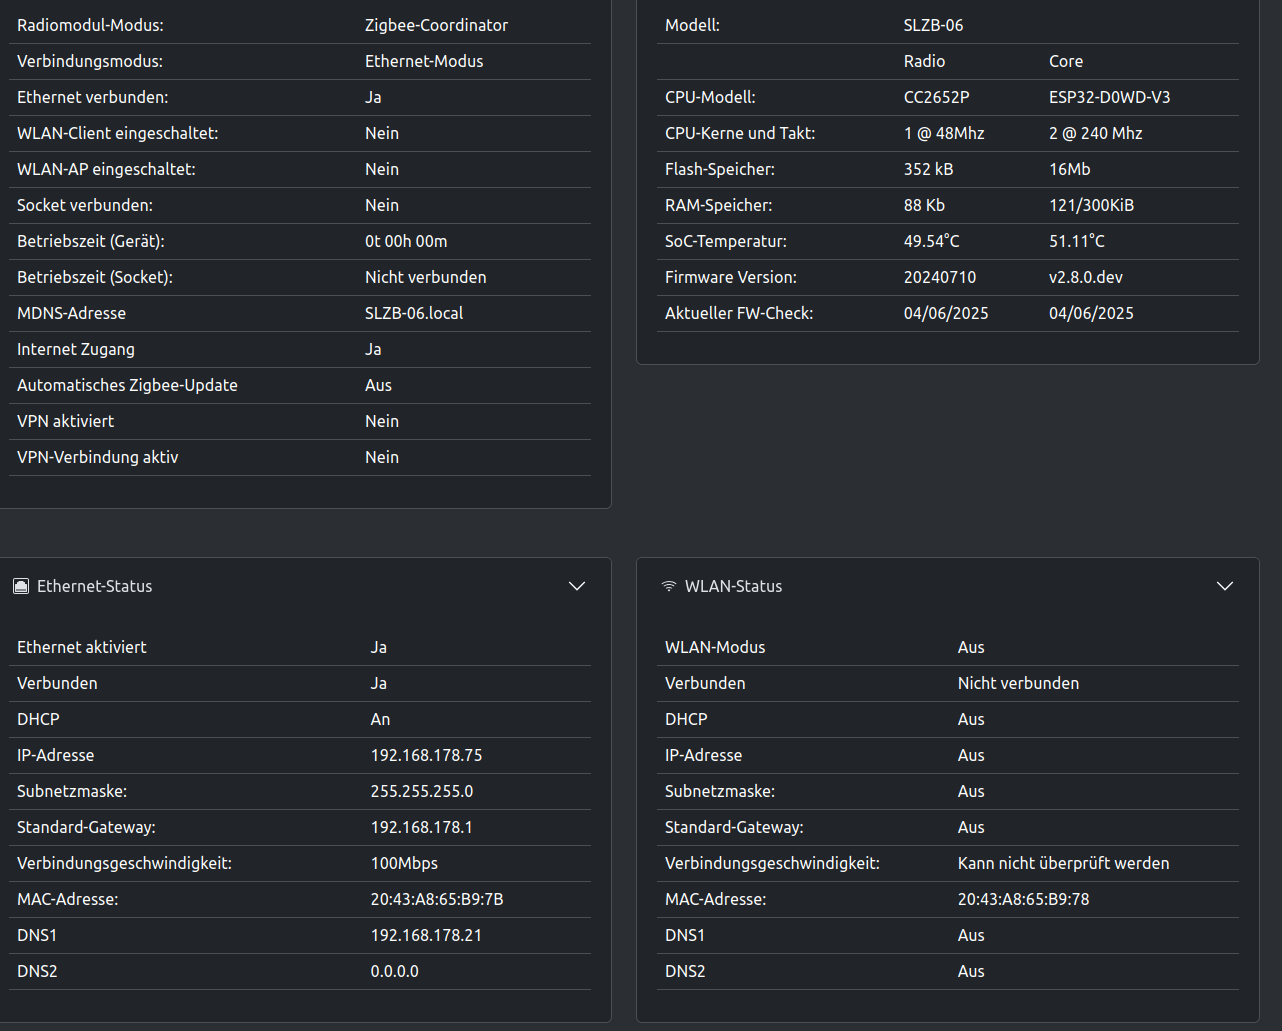
Task: Click the Ethernet port icon beside Ethernet-Status
Action: tap(21, 586)
